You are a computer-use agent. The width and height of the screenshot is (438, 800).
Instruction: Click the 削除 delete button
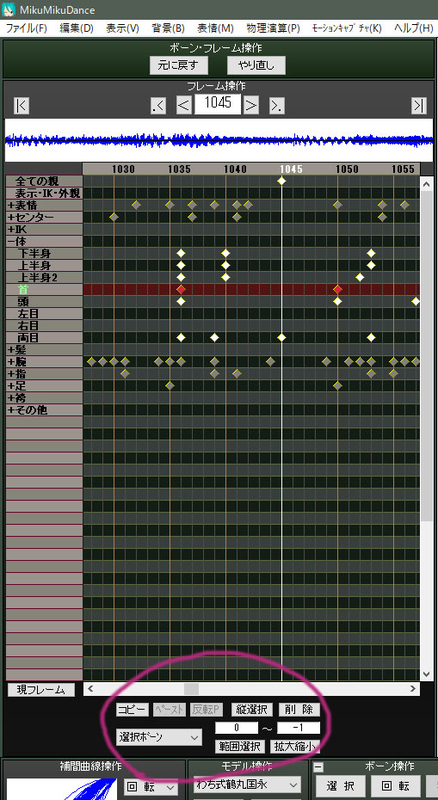point(300,710)
